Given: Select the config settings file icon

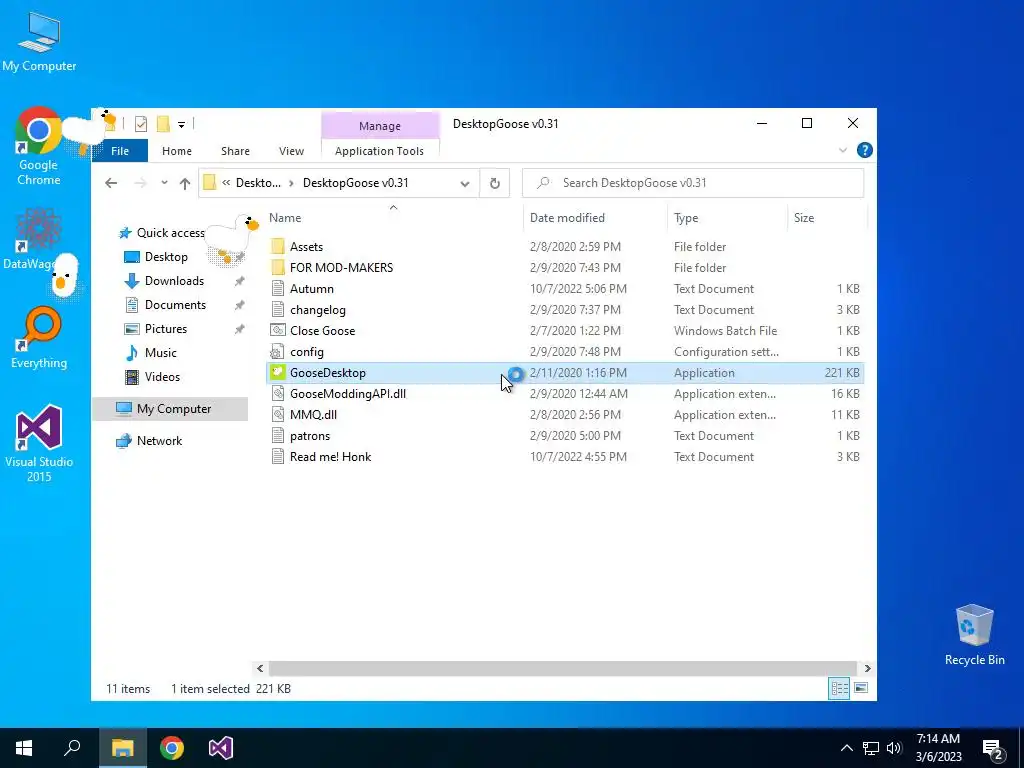Looking at the screenshot, I should (x=278, y=351).
